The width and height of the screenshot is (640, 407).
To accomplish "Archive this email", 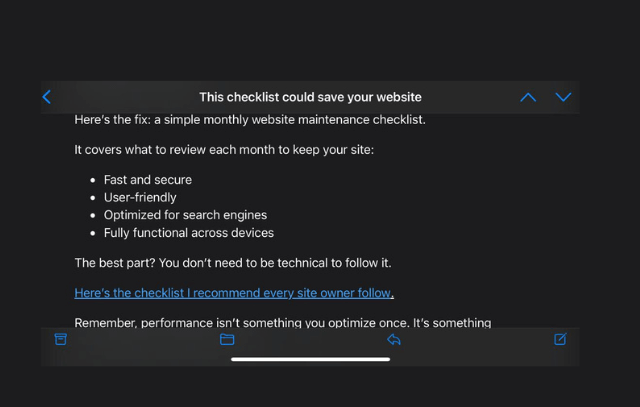I will click(61, 340).
